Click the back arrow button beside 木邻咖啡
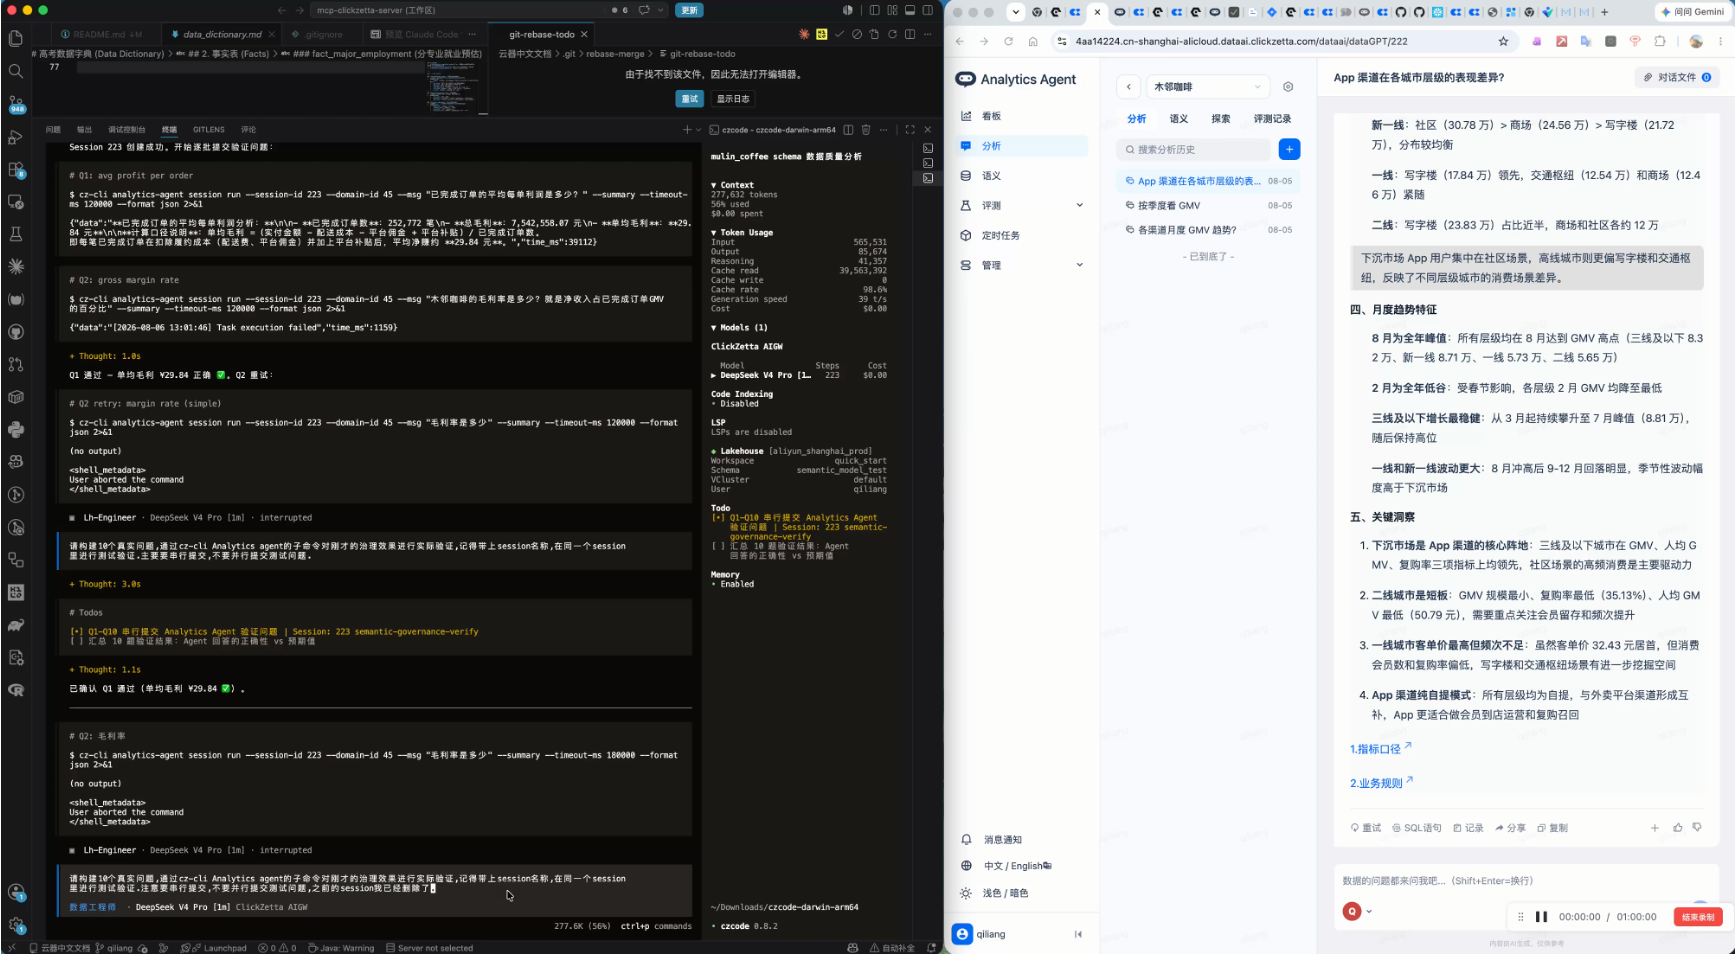The width and height of the screenshot is (1736, 954). [1129, 87]
